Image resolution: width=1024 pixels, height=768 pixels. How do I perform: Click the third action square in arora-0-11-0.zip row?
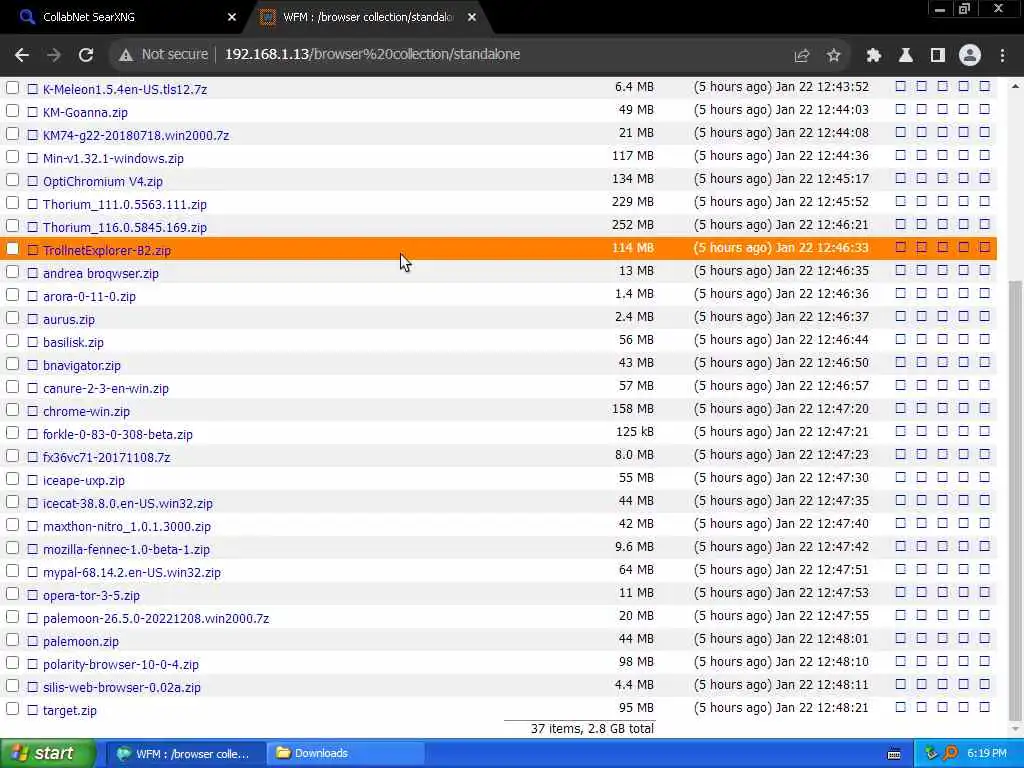(x=942, y=293)
